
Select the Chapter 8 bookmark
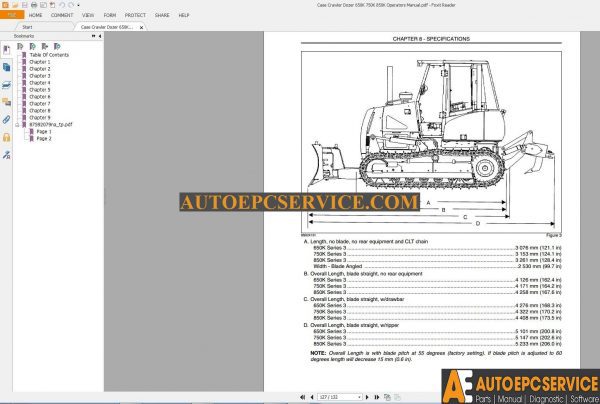coord(40,111)
